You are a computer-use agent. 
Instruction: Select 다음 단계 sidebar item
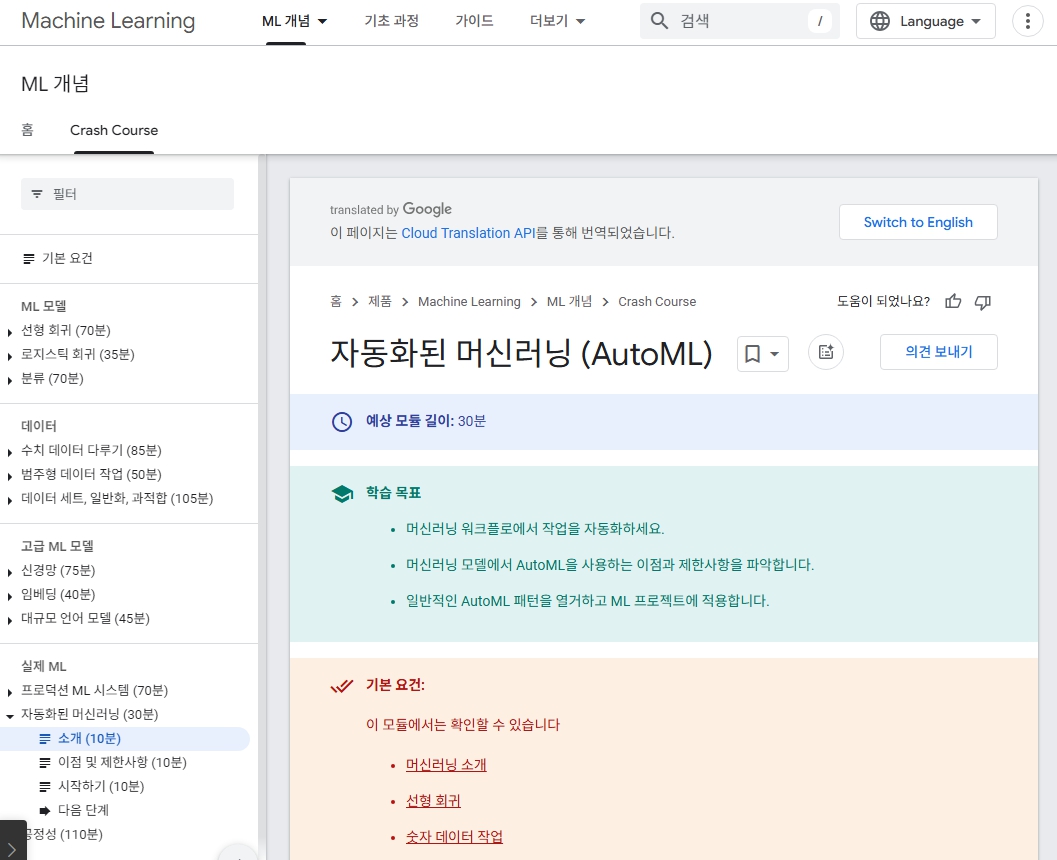click(83, 811)
